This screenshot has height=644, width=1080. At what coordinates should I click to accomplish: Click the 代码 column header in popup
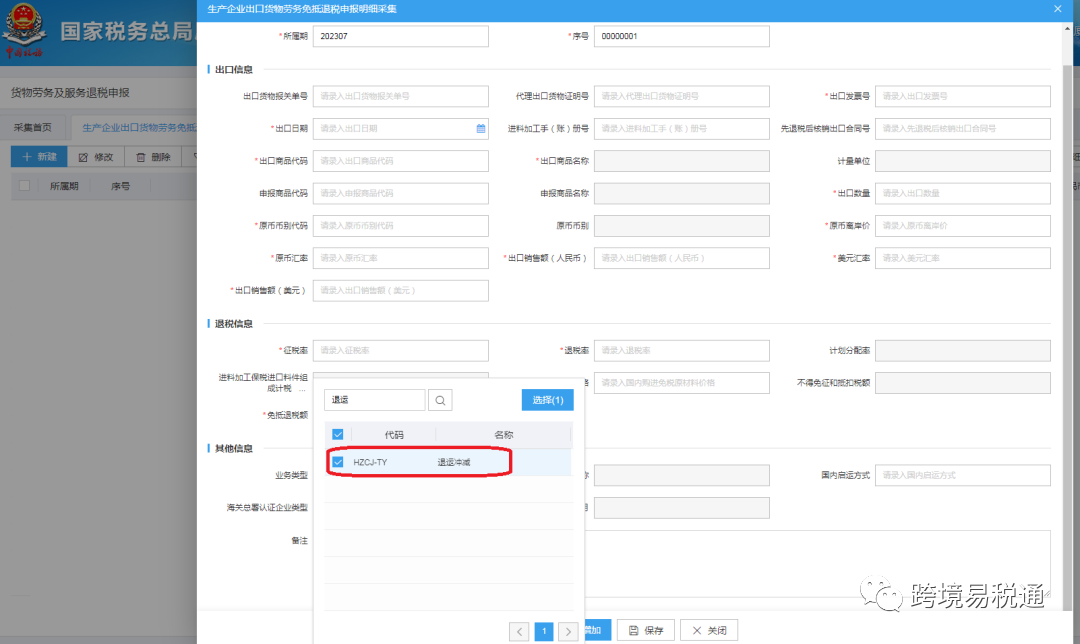[x=394, y=435]
